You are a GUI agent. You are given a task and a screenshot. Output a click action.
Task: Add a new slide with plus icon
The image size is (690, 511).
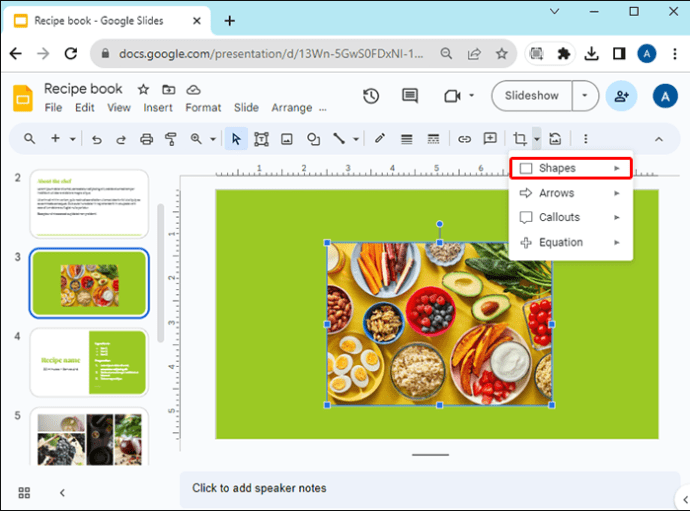pyautogui.click(x=55, y=139)
